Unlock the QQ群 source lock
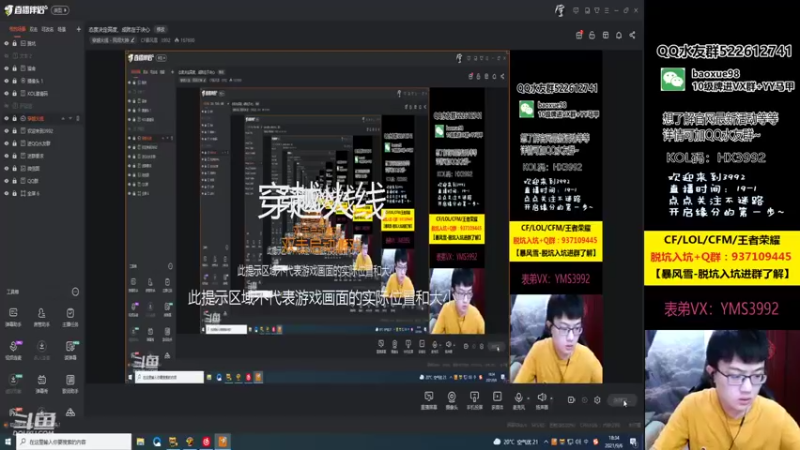Screen dimensions: 800x450 pos(14,181)
